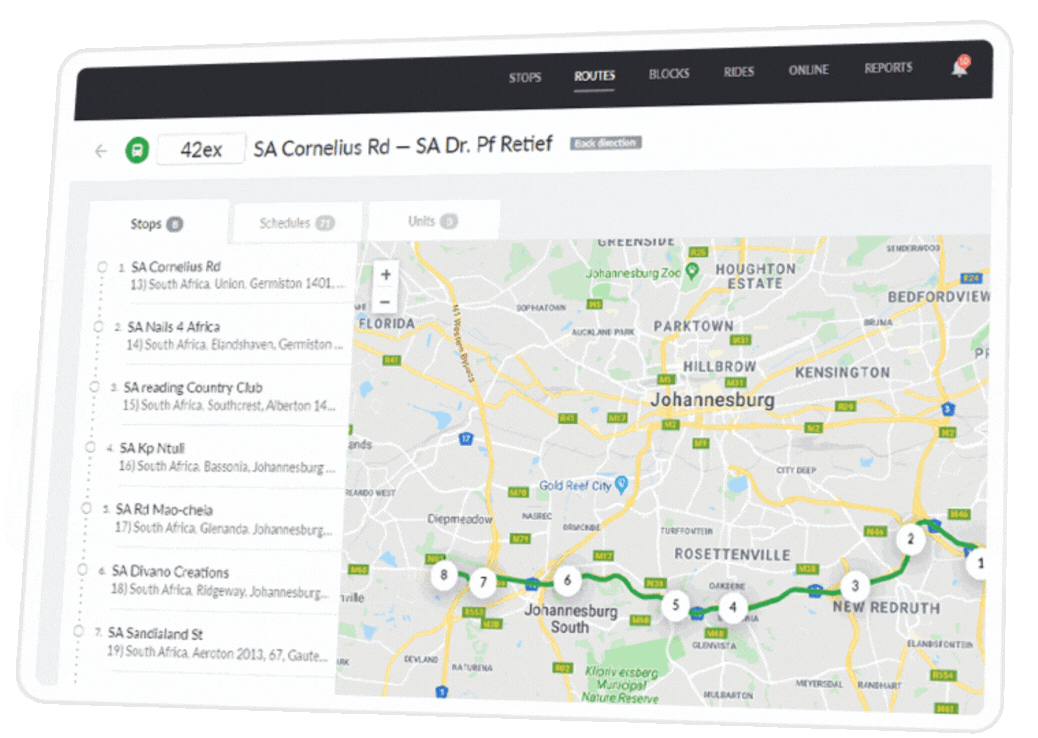Click the Johannesburg Zoo map pin
1038x738 pixels.
691,272
